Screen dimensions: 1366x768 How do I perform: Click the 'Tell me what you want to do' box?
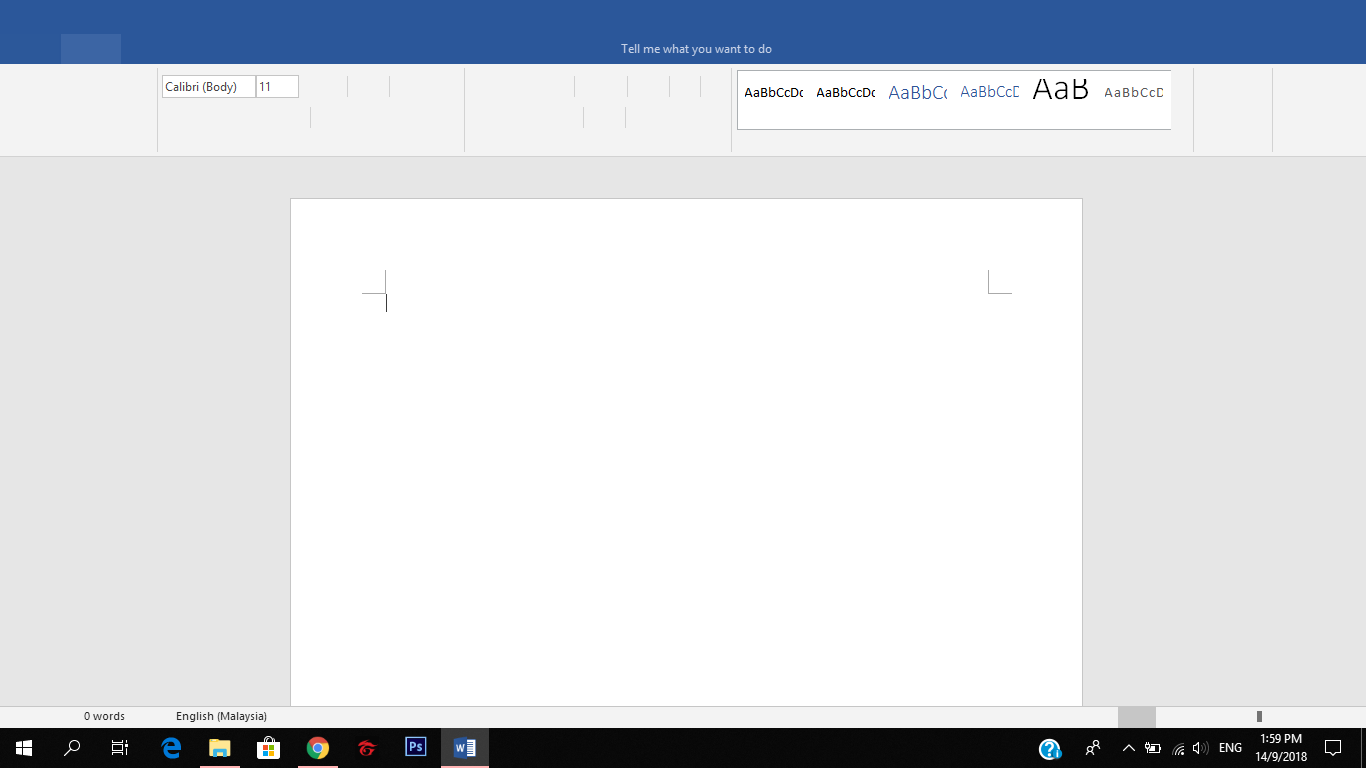tap(696, 49)
